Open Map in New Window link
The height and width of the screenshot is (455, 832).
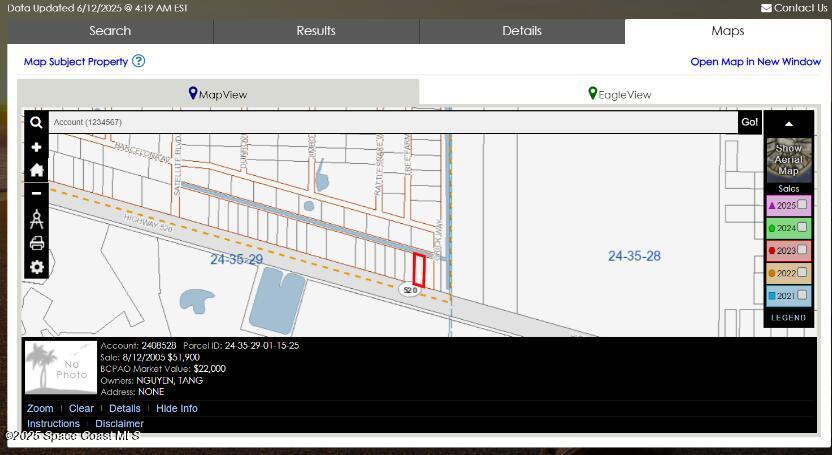pyautogui.click(x=755, y=62)
